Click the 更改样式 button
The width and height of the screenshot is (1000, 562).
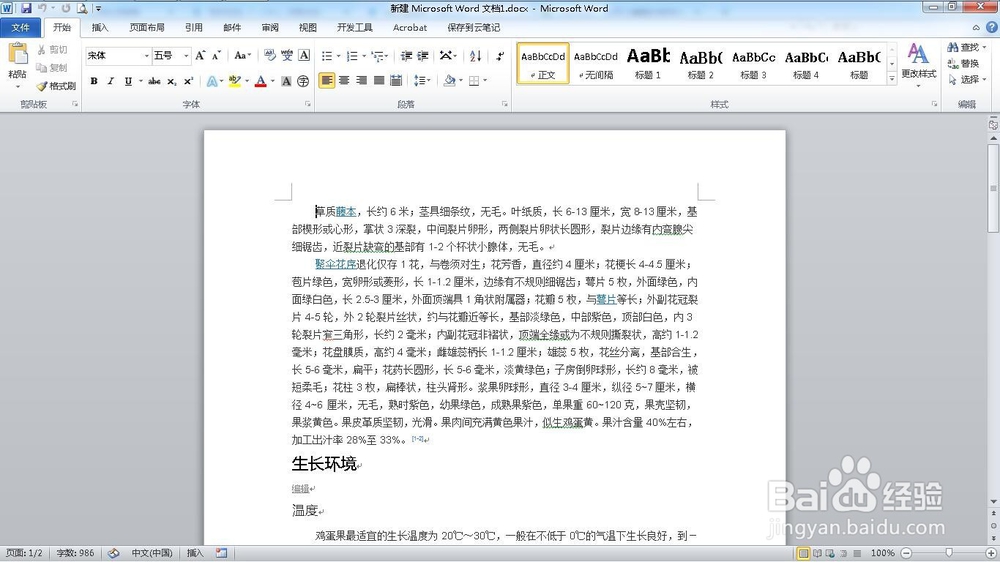click(918, 63)
